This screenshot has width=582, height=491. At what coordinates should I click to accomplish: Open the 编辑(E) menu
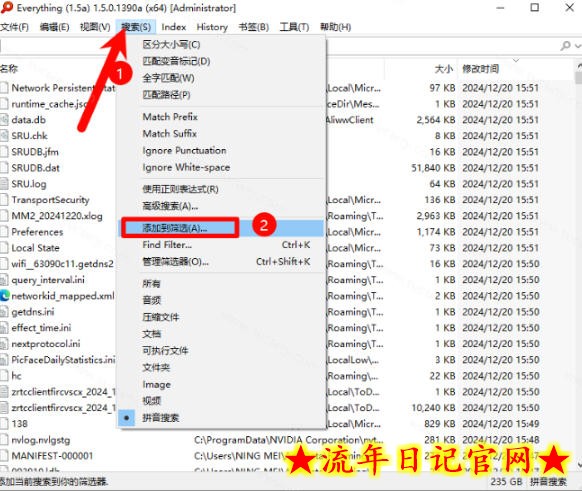[x=54, y=27]
